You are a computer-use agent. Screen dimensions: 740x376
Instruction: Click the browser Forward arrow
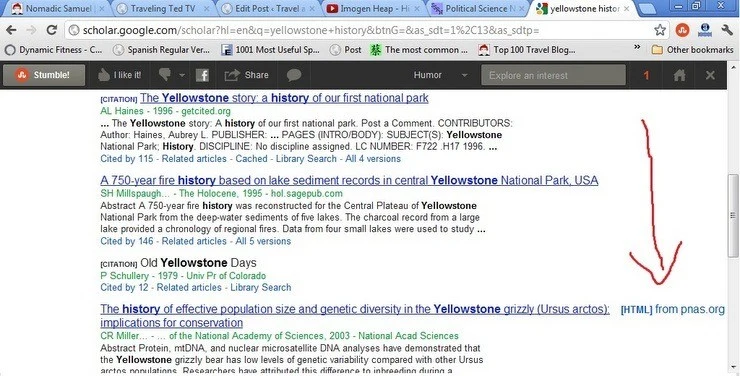[31, 30]
